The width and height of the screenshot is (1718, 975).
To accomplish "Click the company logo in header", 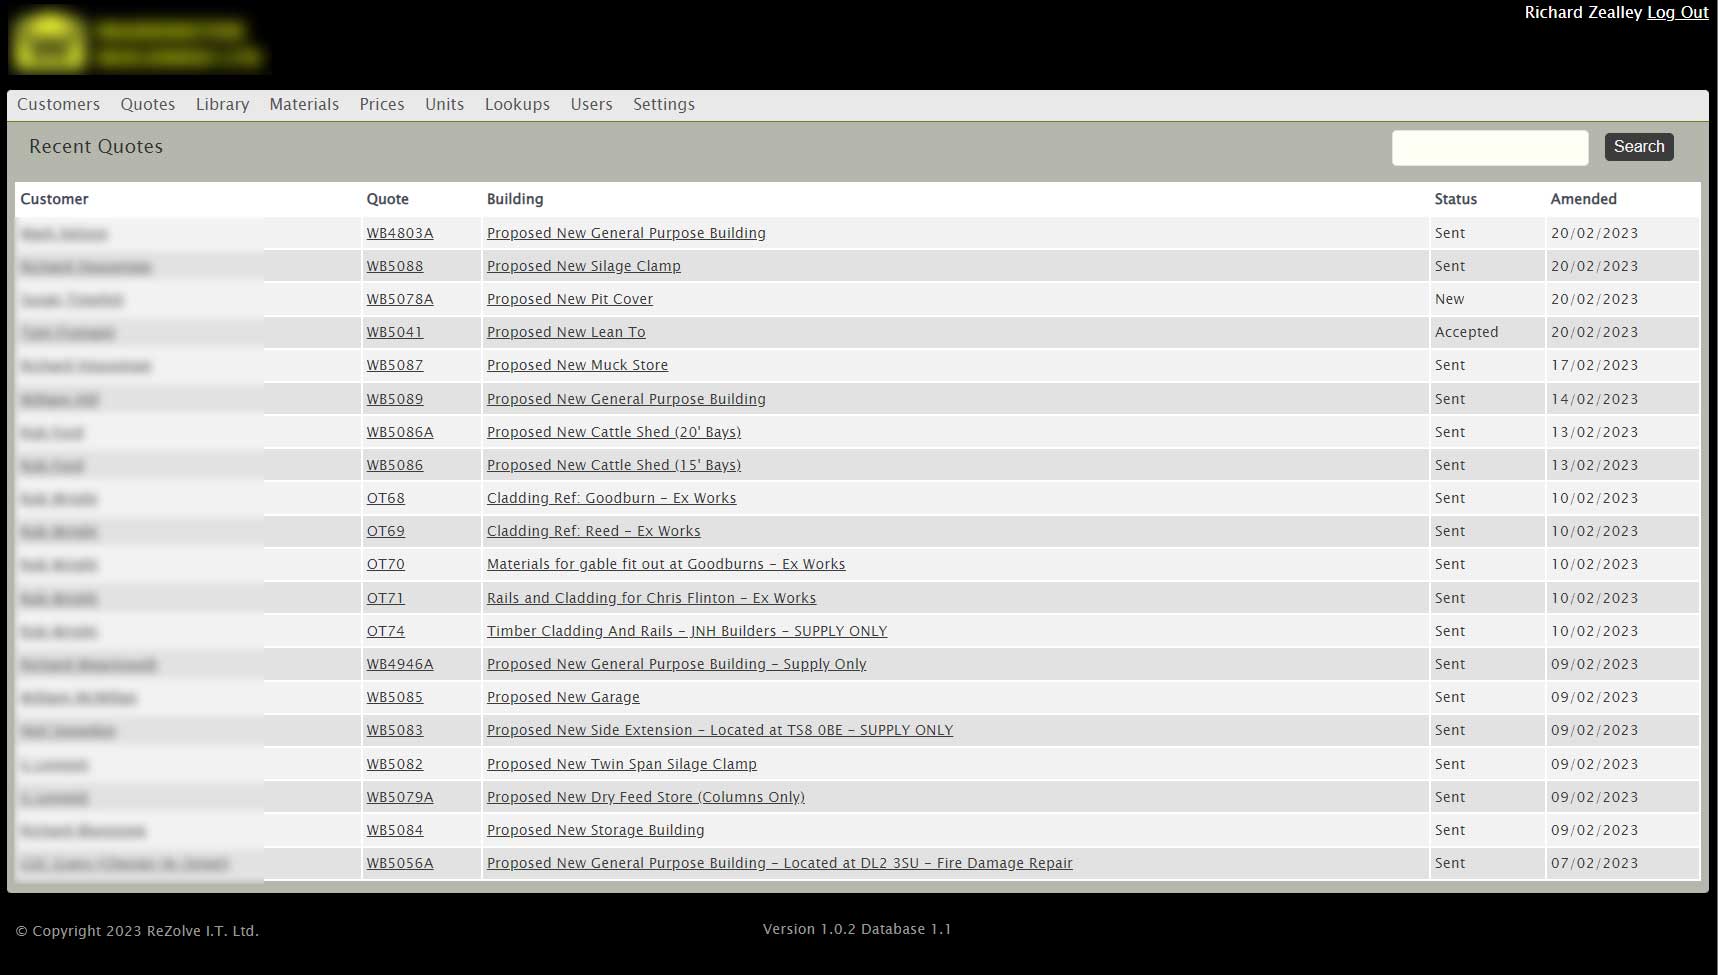I will pos(137,42).
